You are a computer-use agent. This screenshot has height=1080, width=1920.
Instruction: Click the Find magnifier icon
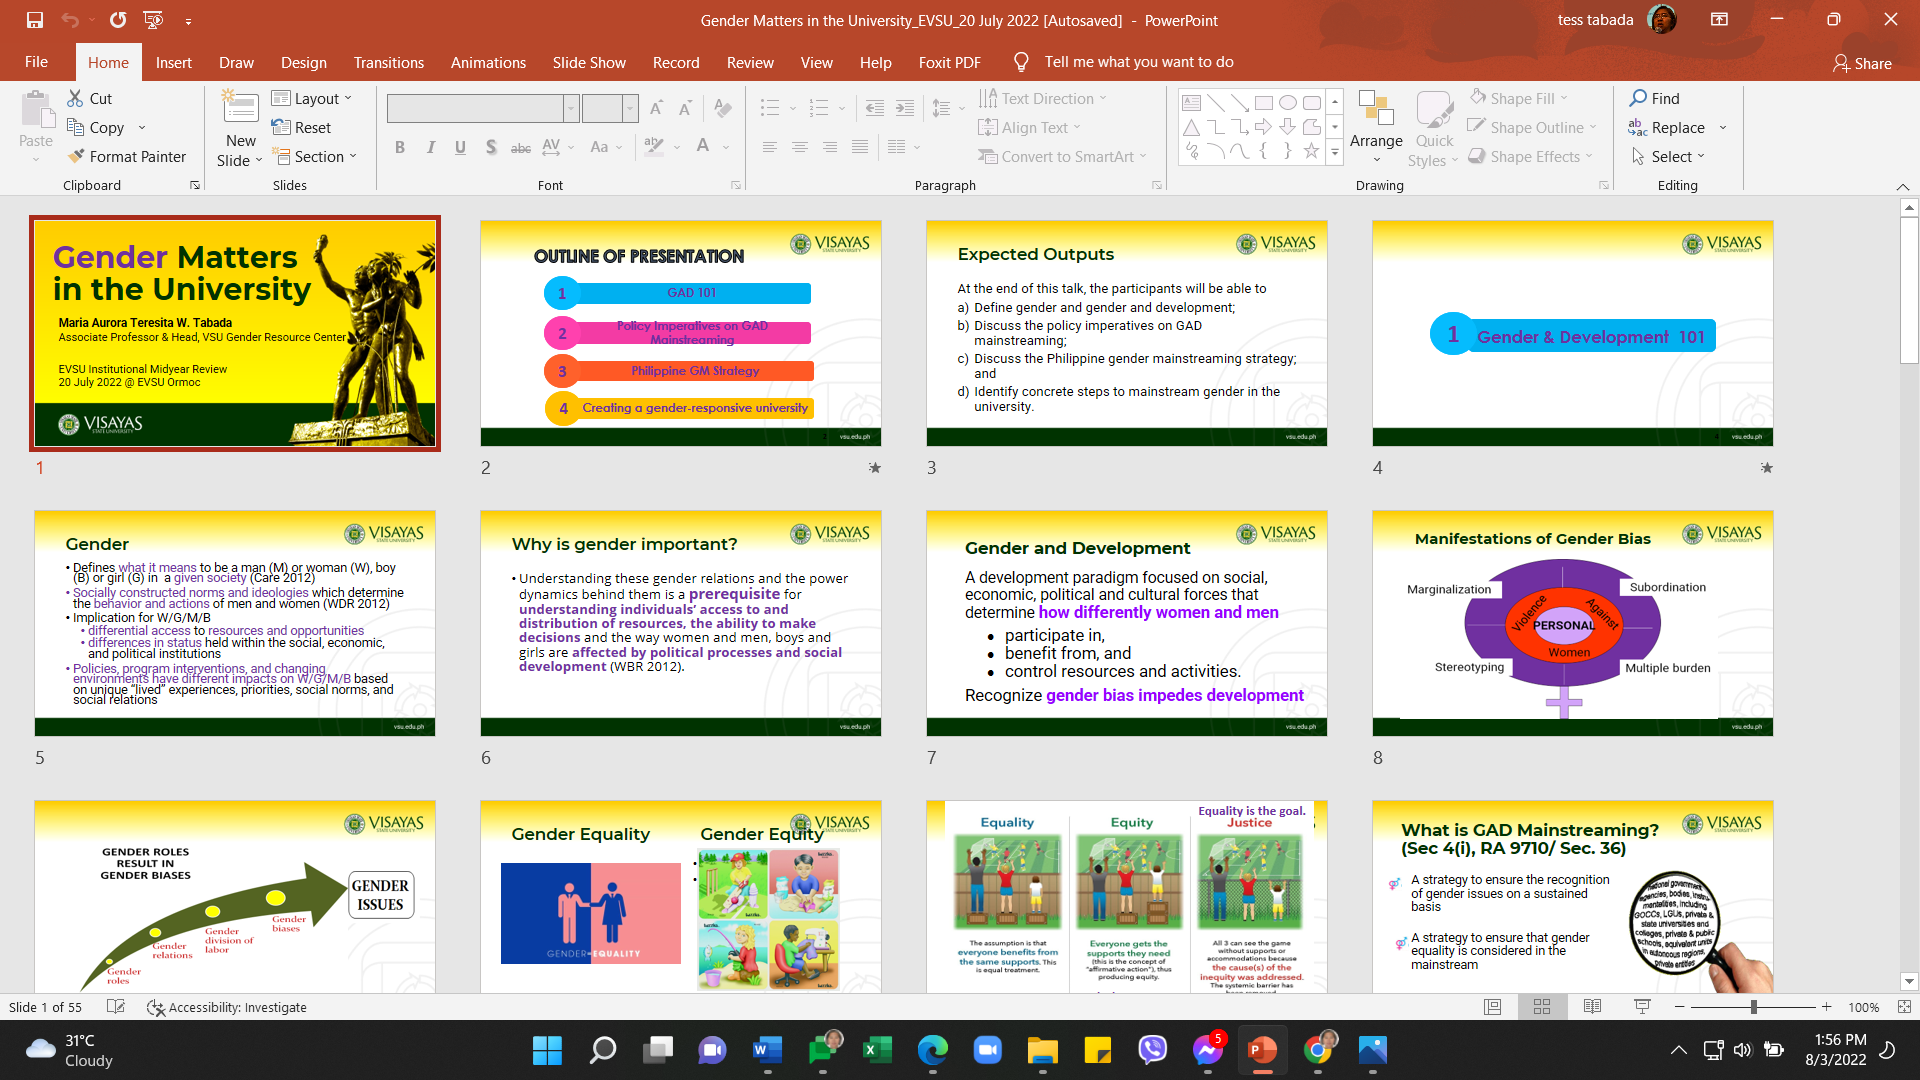click(1638, 98)
